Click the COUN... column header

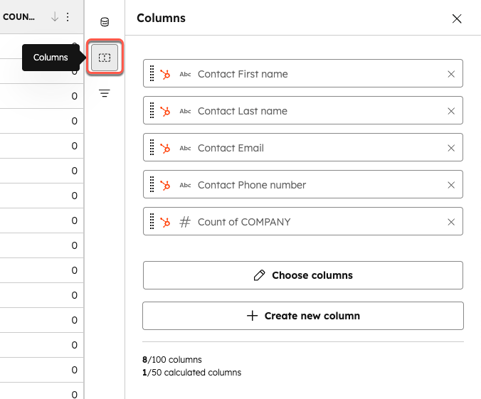pyautogui.click(x=19, y=17)
